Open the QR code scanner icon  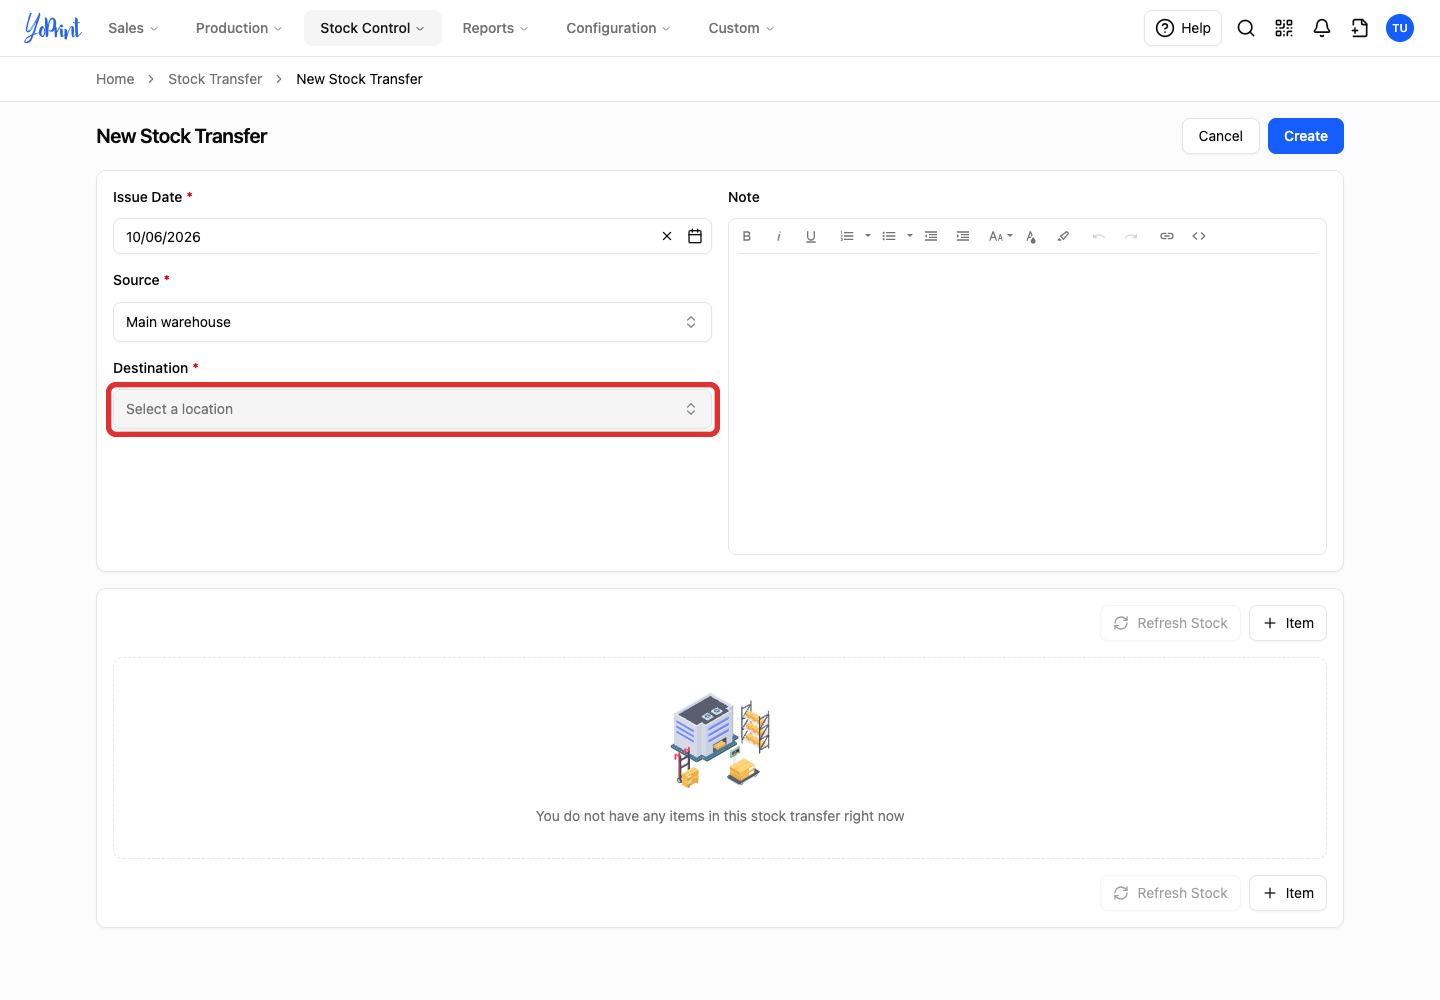point(1284,28)
